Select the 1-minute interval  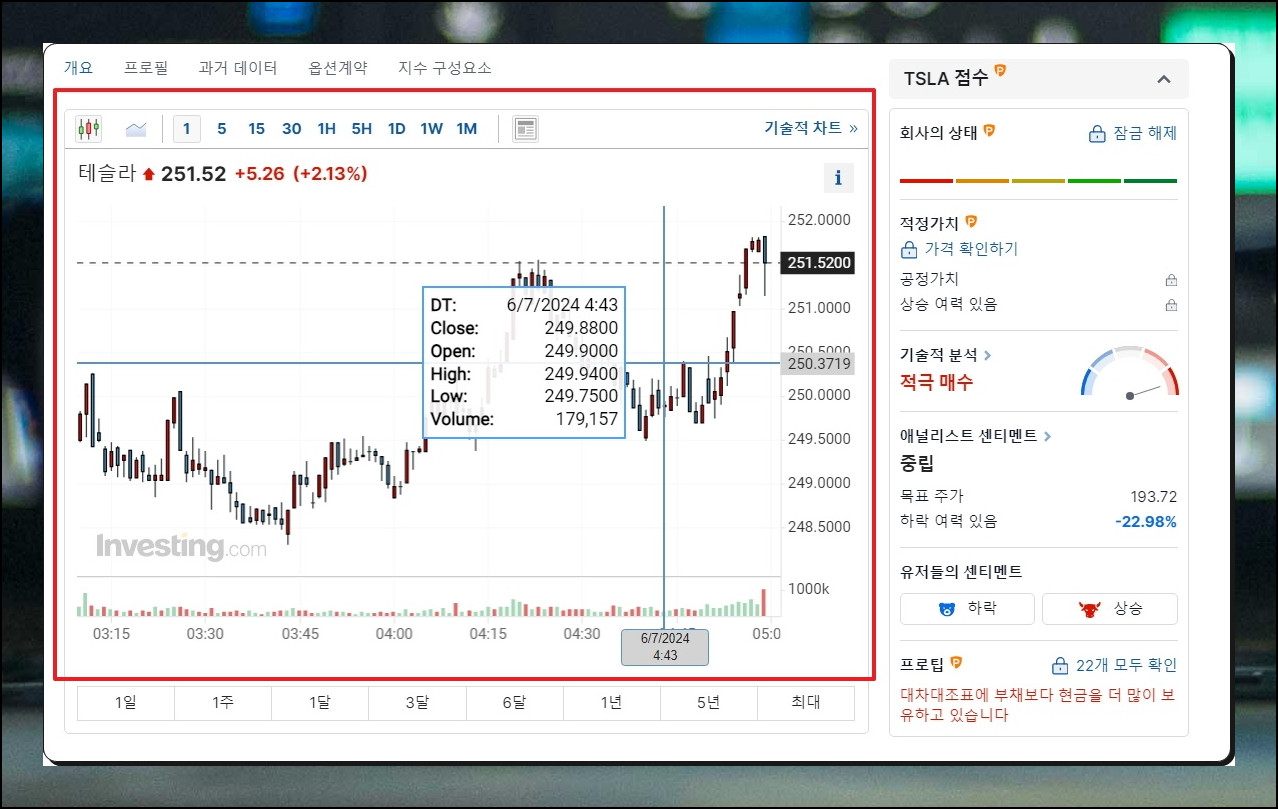[186, 128]
